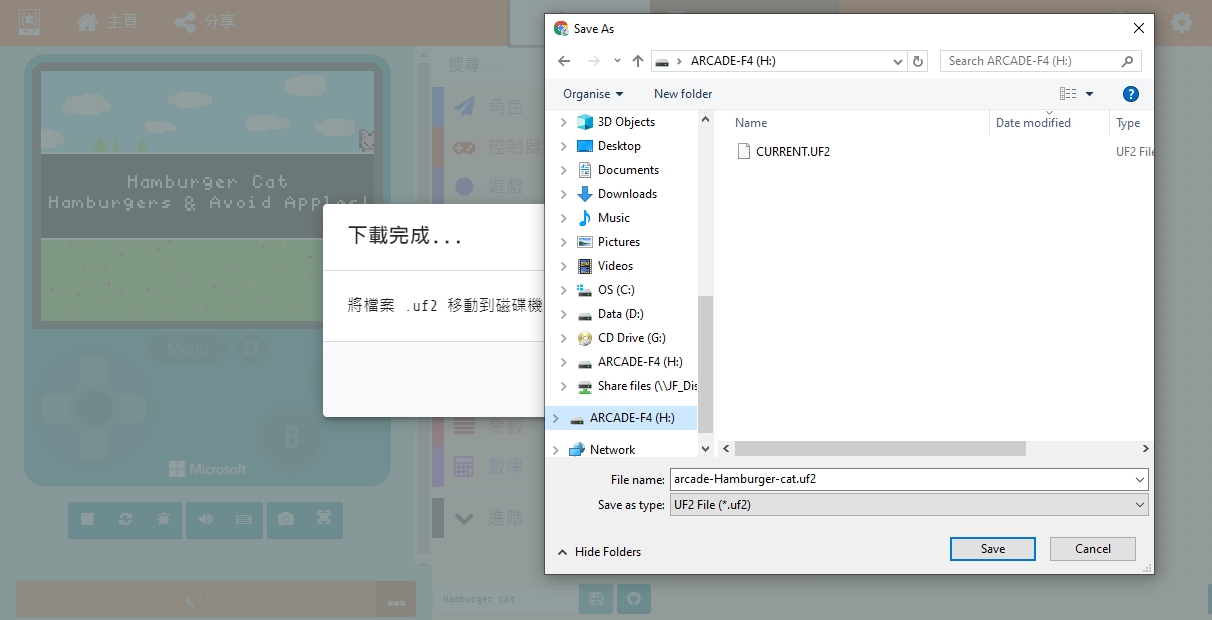Open the Organise menu
Image resolution: width=1212 pixels, height=620 pixels.
pyautogui.click(x=593, y=94)
